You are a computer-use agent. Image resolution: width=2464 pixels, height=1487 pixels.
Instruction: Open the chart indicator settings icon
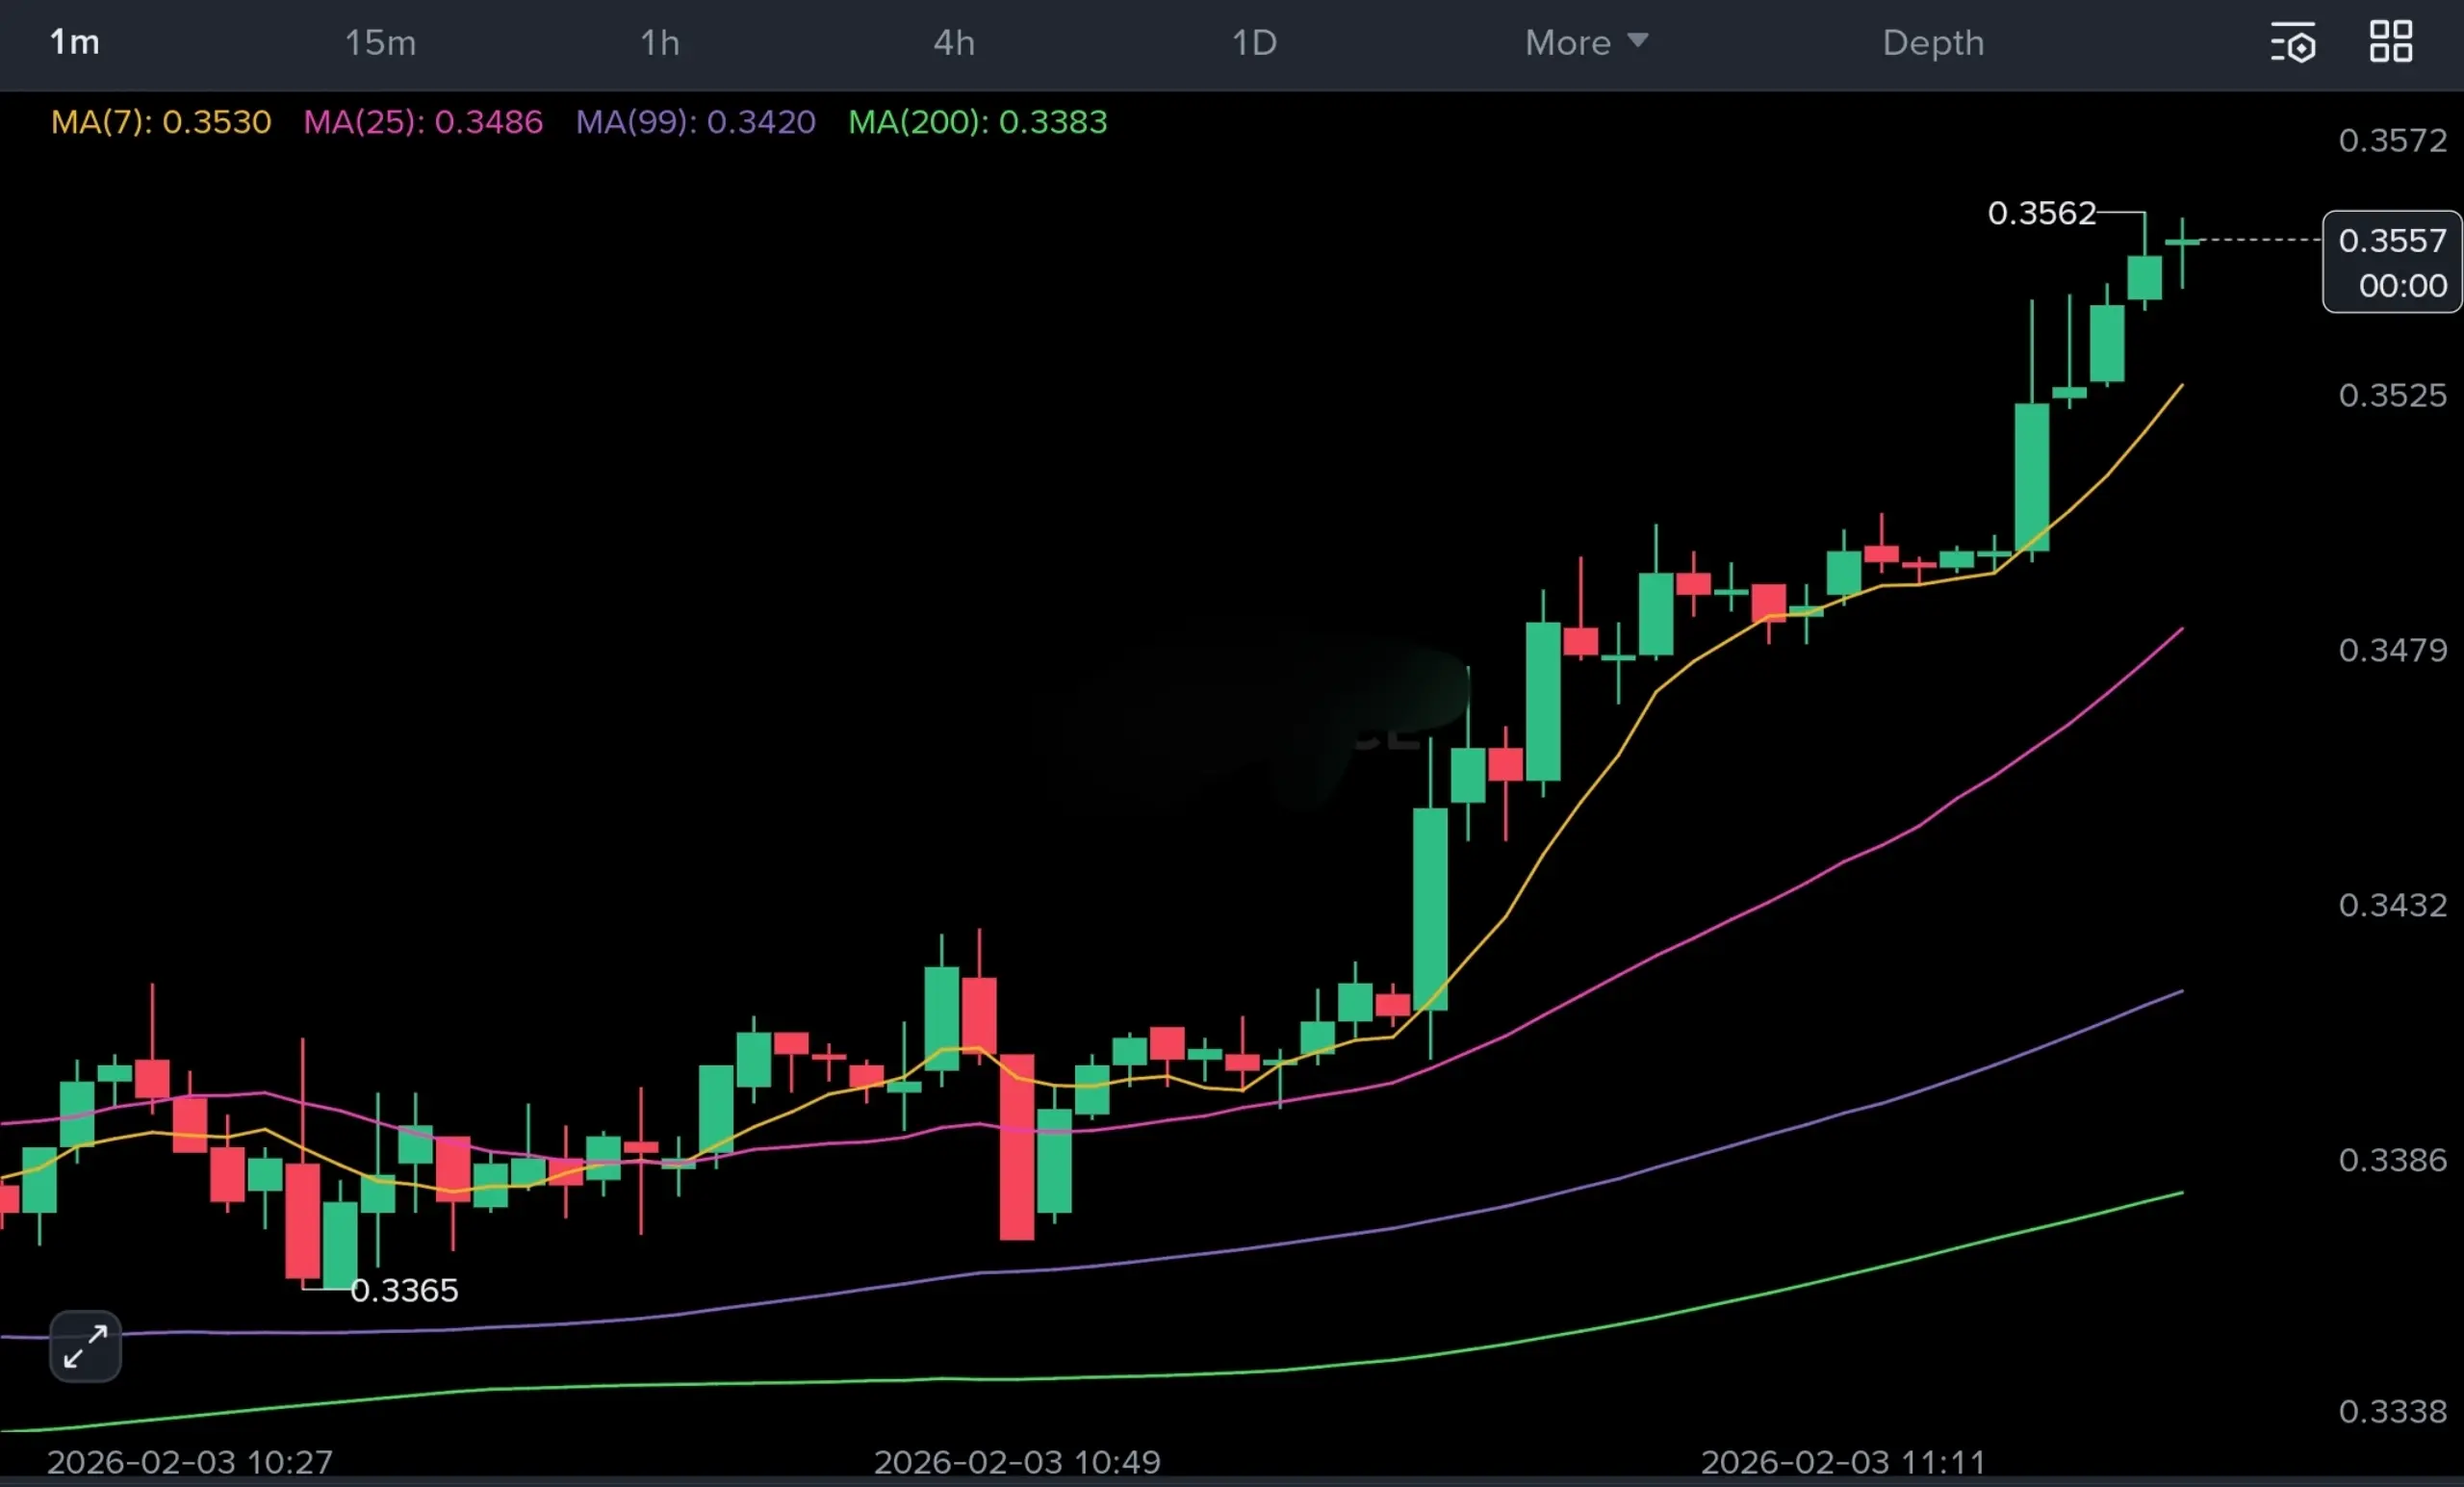click(2292, 43)
